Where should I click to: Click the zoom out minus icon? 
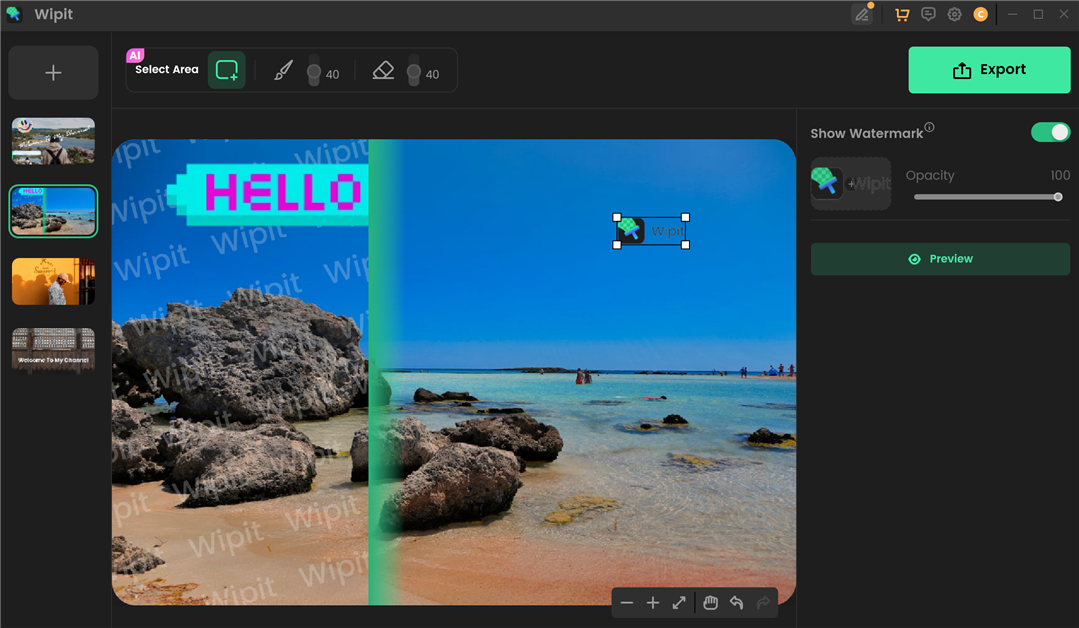click(627, 603)
